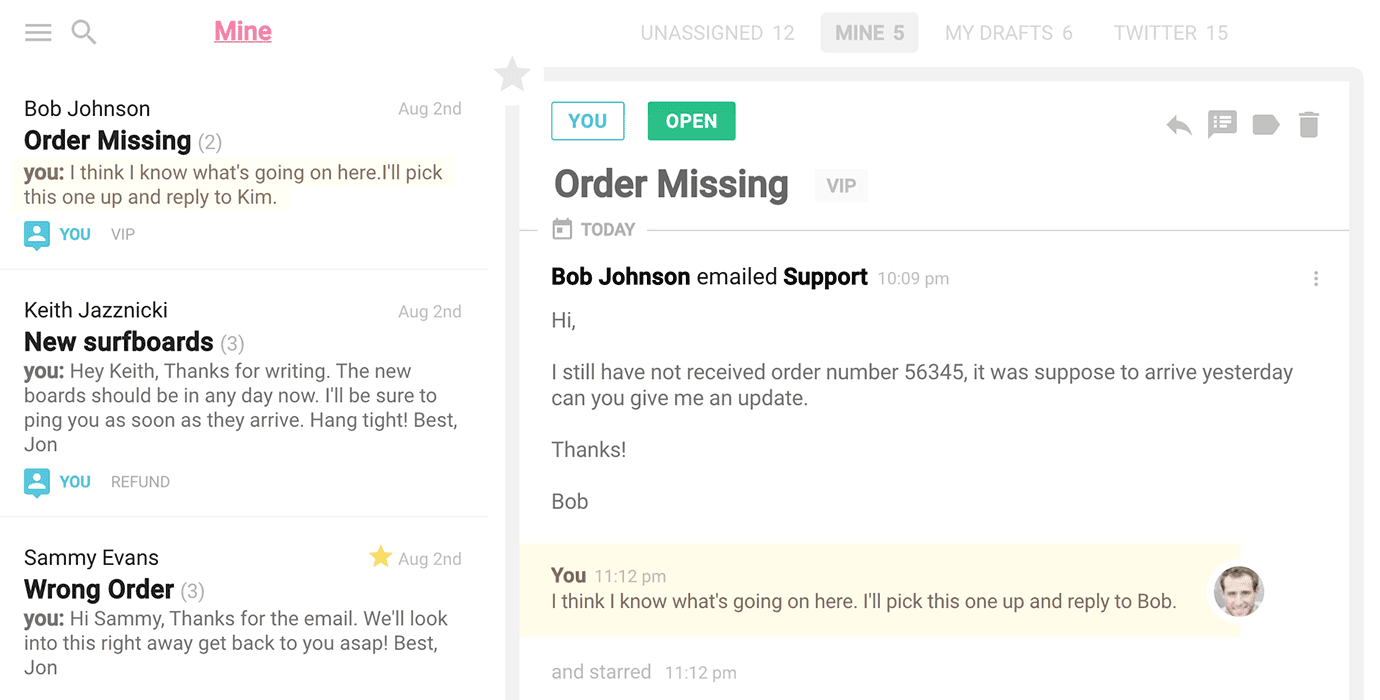The height and width of the screenshot is (700, 1380).
Task: Toggle the OPEN status button
Action: coord(691,121)
